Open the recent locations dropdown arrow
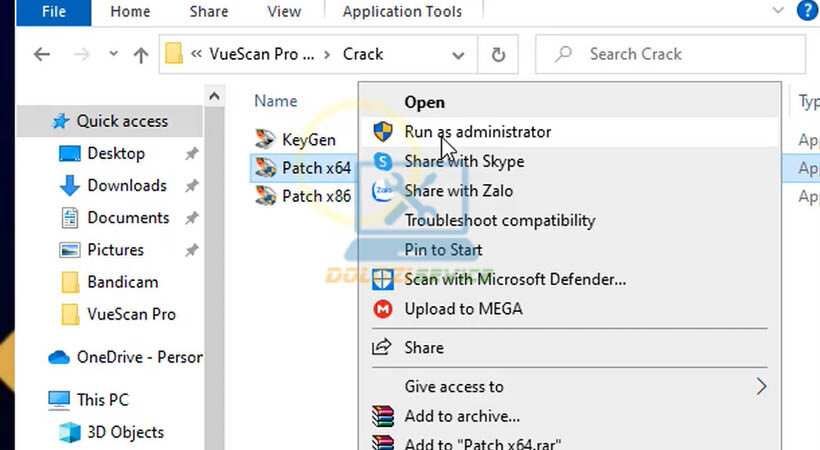The width and height of the screenshot is (820, 450). point(113,55)
